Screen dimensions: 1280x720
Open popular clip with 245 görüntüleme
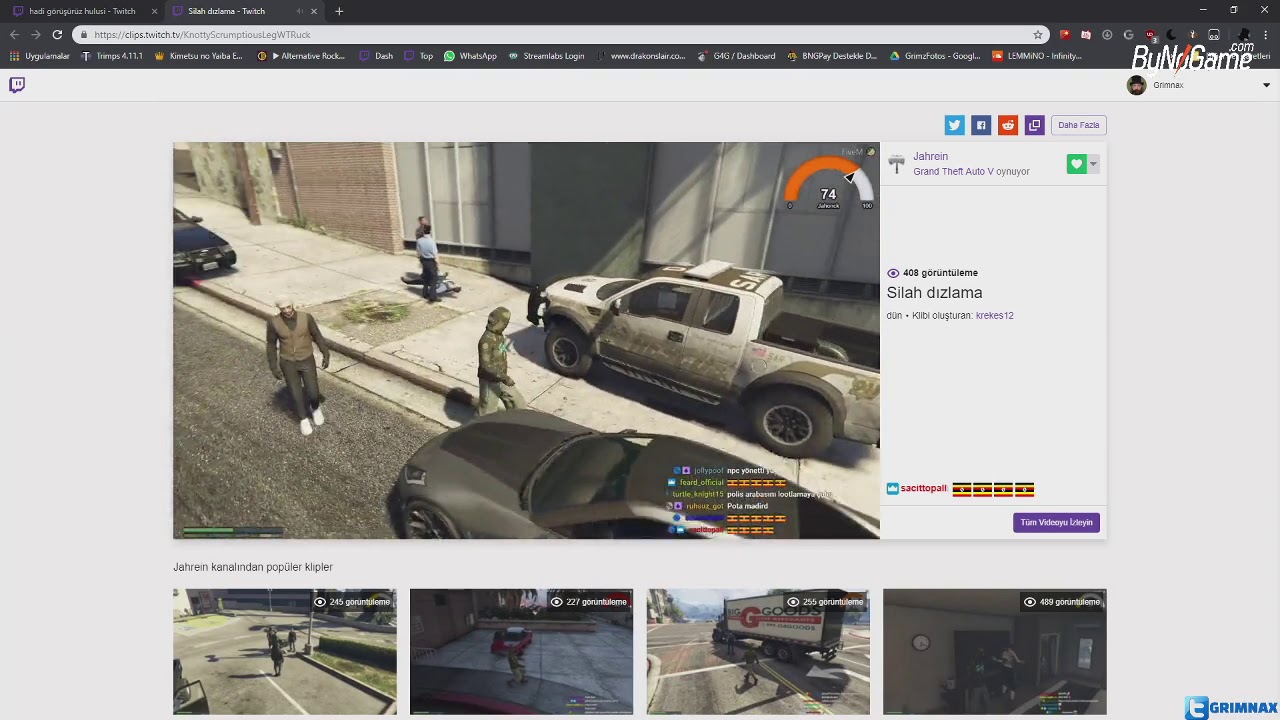pyautogui.click(x=284, y=652)
